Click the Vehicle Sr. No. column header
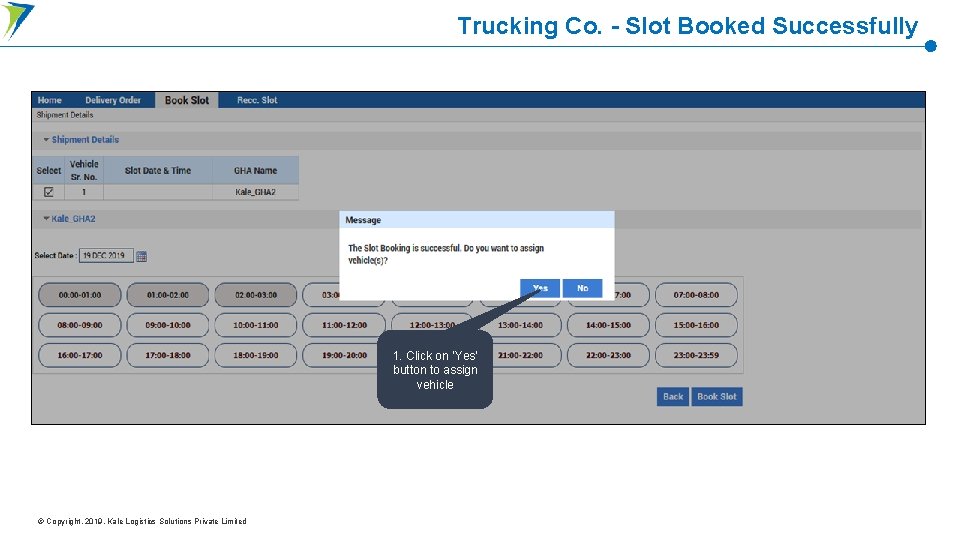This screenshot has height=540, width=960. (x=84, y=170)
